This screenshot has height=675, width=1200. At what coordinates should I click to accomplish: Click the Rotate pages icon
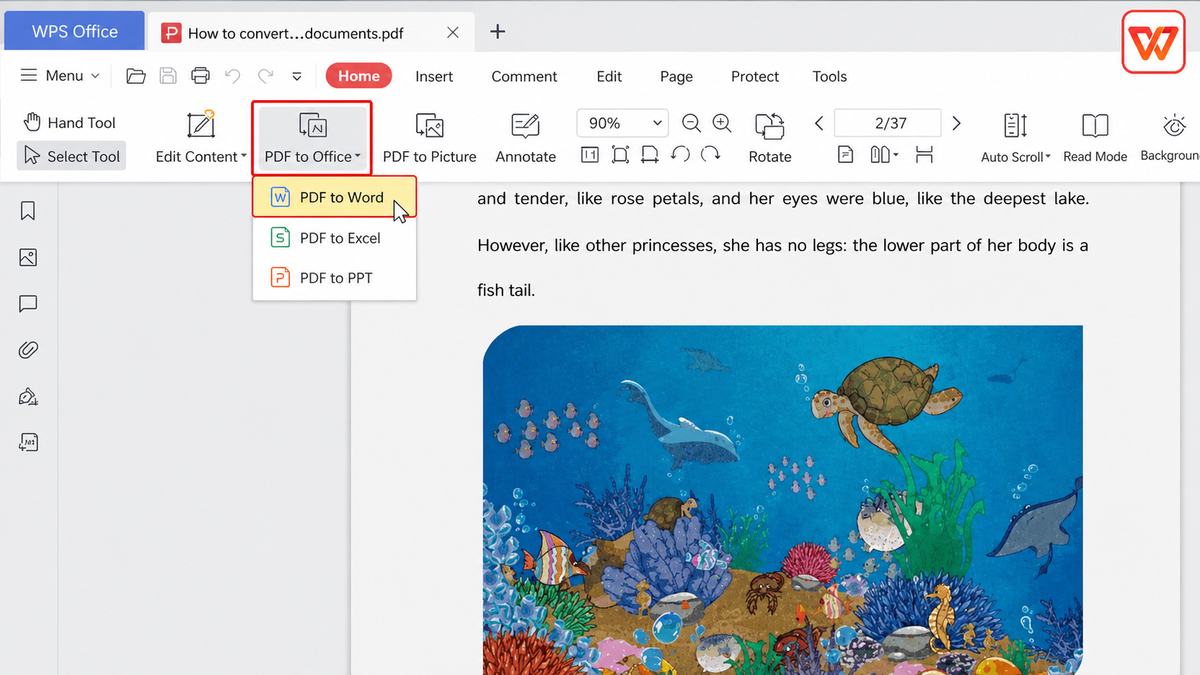click(770, 126)
